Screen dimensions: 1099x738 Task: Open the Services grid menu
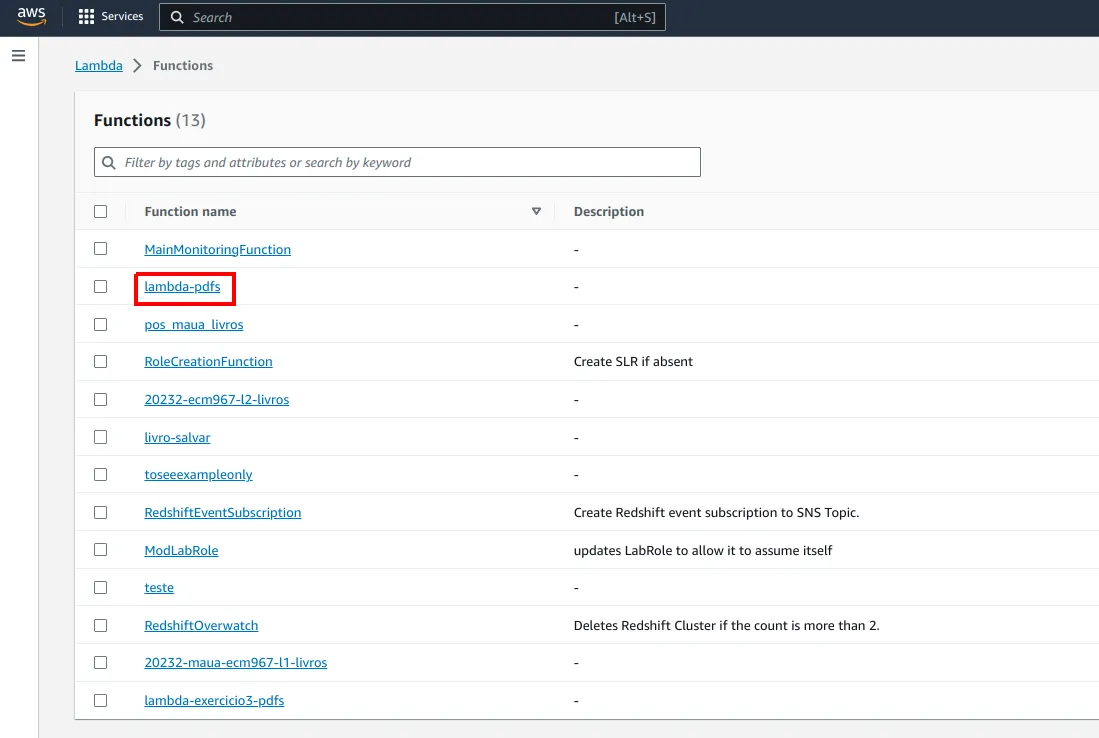111,17
